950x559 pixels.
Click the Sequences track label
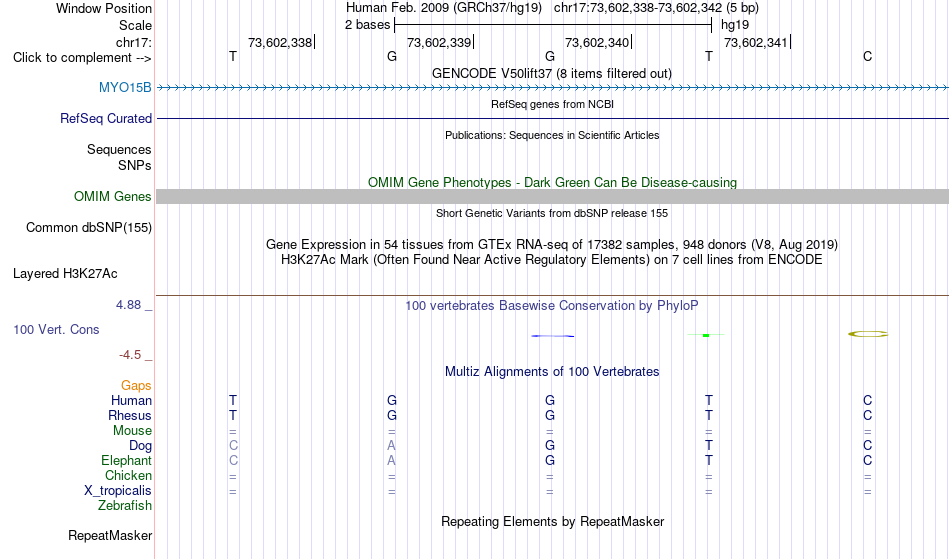pos(119,150)
